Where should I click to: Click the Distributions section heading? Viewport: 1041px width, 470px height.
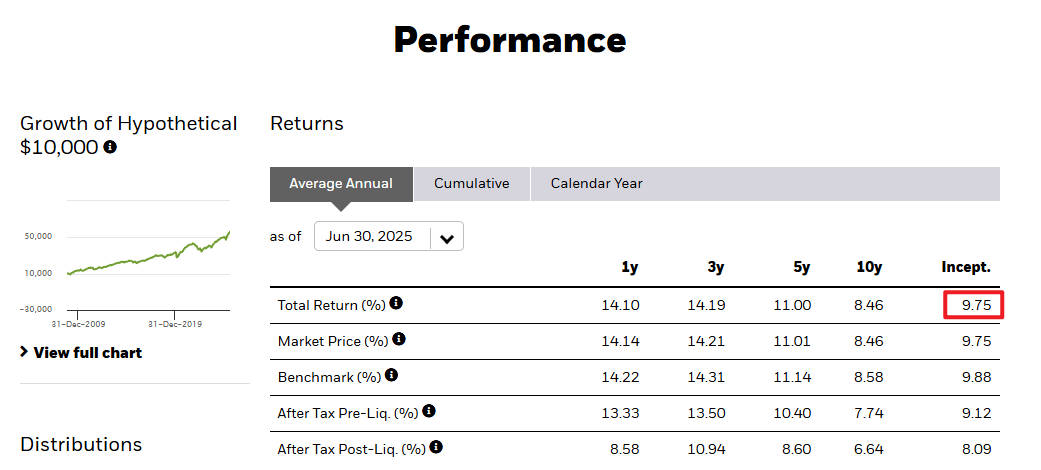[x=81, y=444]
